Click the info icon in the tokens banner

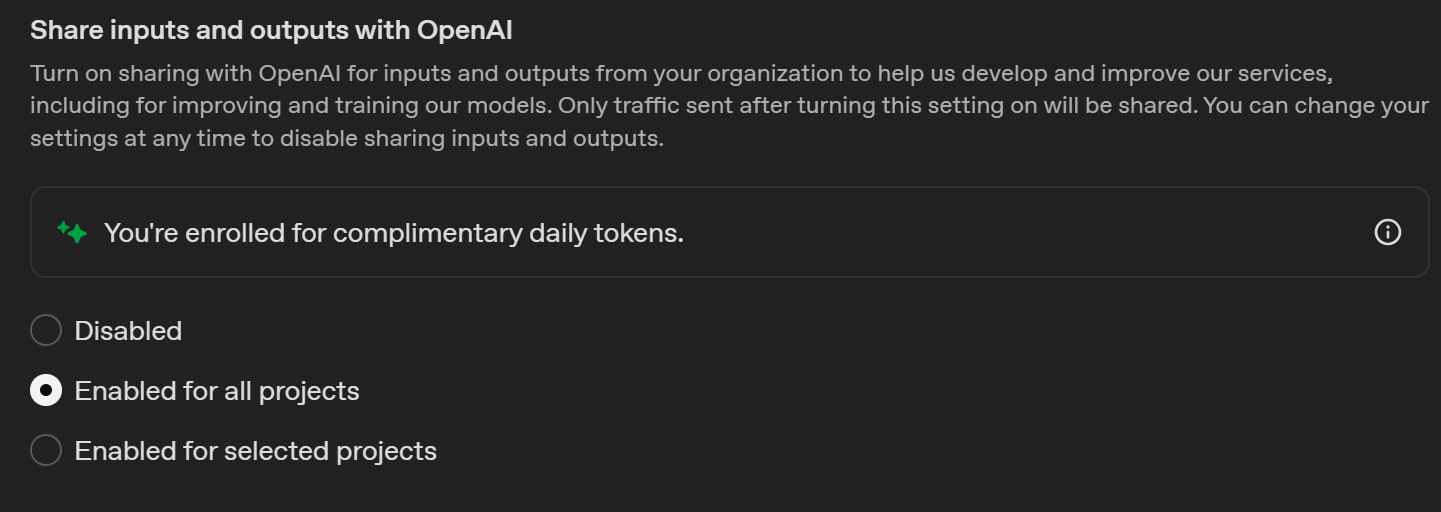click(x=1387, y=232)
